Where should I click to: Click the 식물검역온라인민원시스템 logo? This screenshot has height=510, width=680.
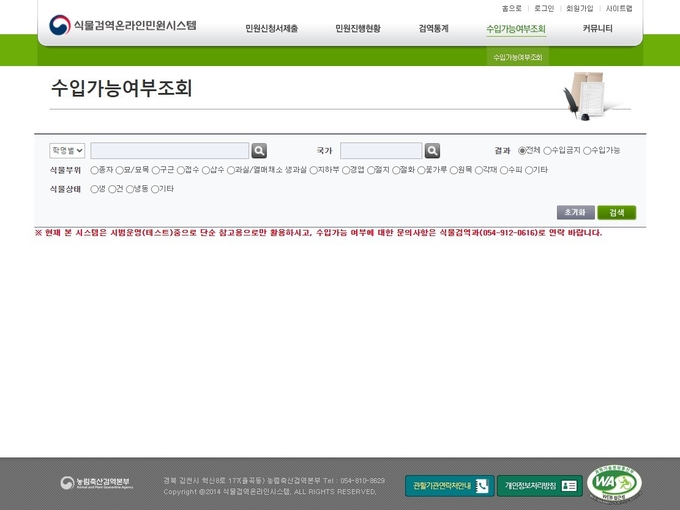pyautogui.click(x=123, y=25)
